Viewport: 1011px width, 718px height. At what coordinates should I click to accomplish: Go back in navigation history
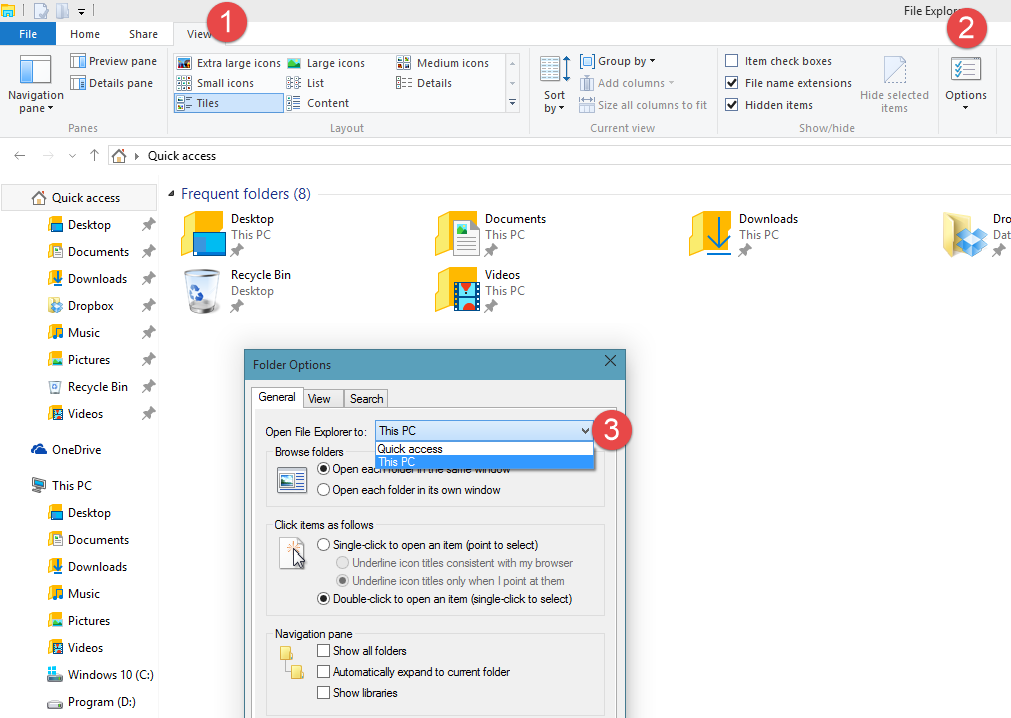click(20, 155)
